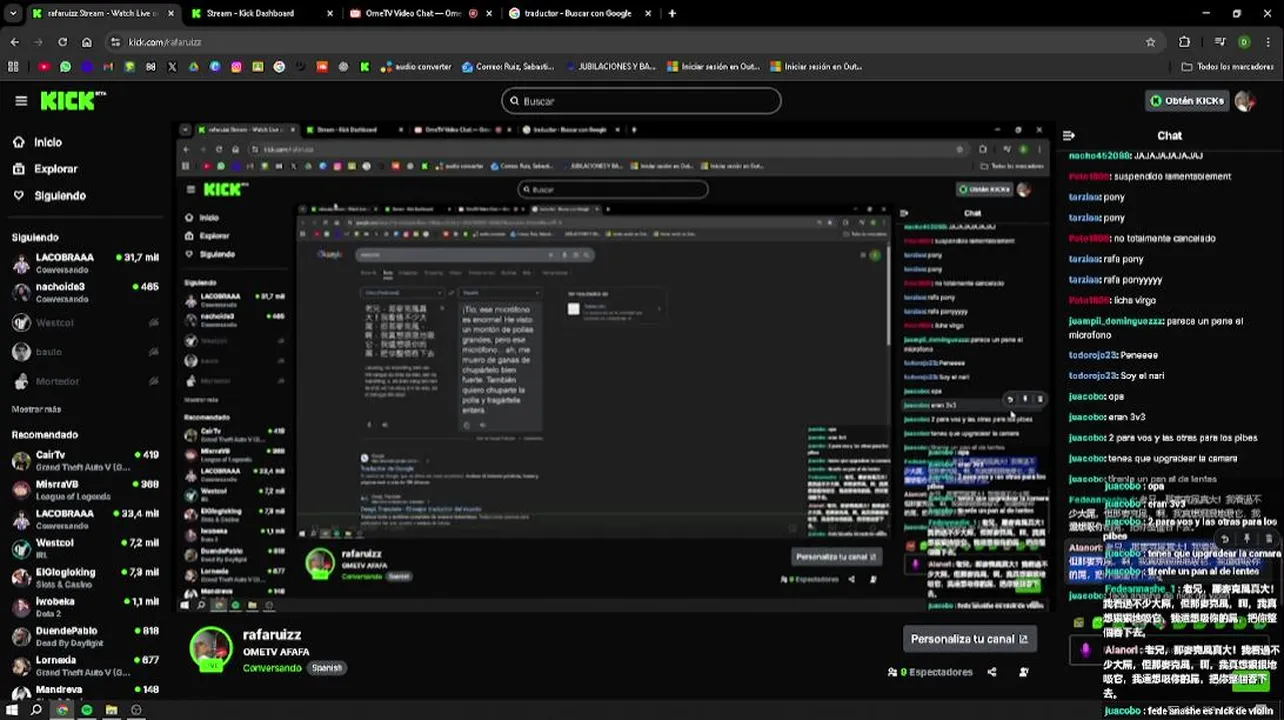1284x720 pixels.
Task: Reload the kick.com page
Action: [x=62, y=42]
